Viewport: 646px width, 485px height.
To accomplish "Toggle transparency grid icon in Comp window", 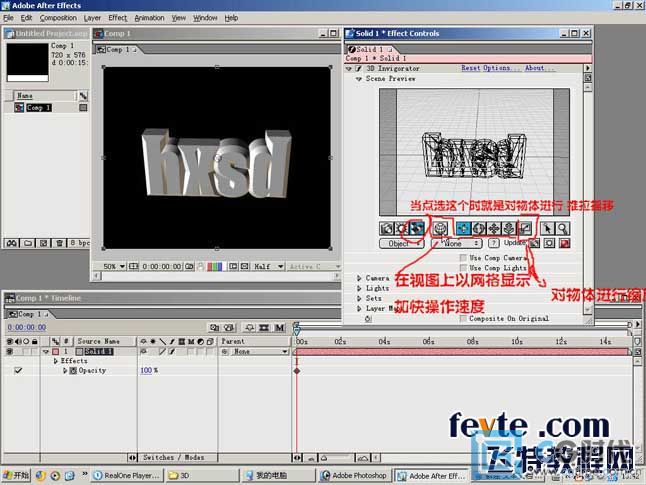I will tap(244, 267).
